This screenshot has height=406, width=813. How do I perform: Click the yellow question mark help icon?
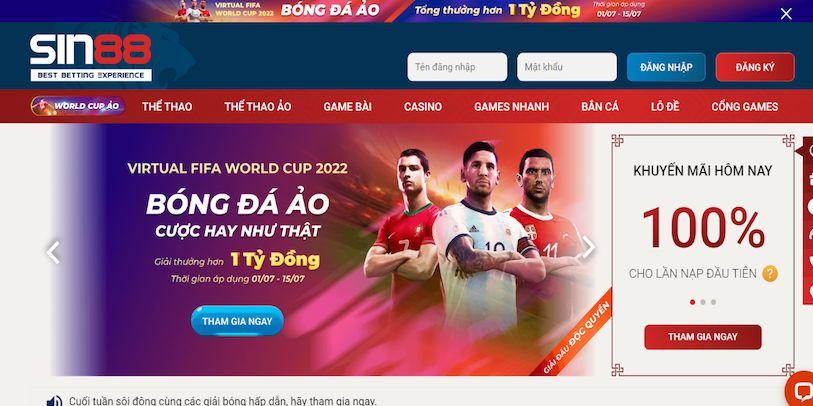click(770, 273)
